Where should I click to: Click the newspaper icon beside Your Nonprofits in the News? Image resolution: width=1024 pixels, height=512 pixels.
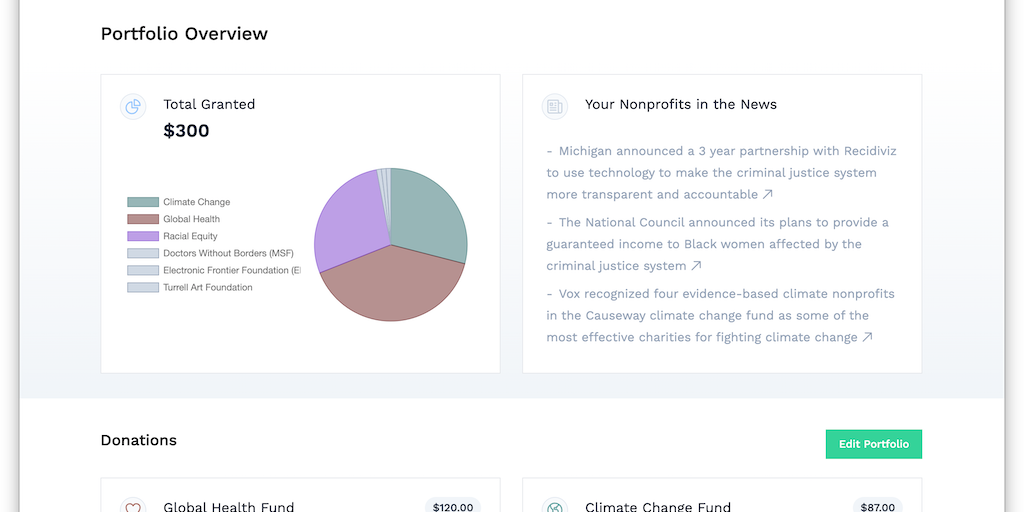coord(554,107)
